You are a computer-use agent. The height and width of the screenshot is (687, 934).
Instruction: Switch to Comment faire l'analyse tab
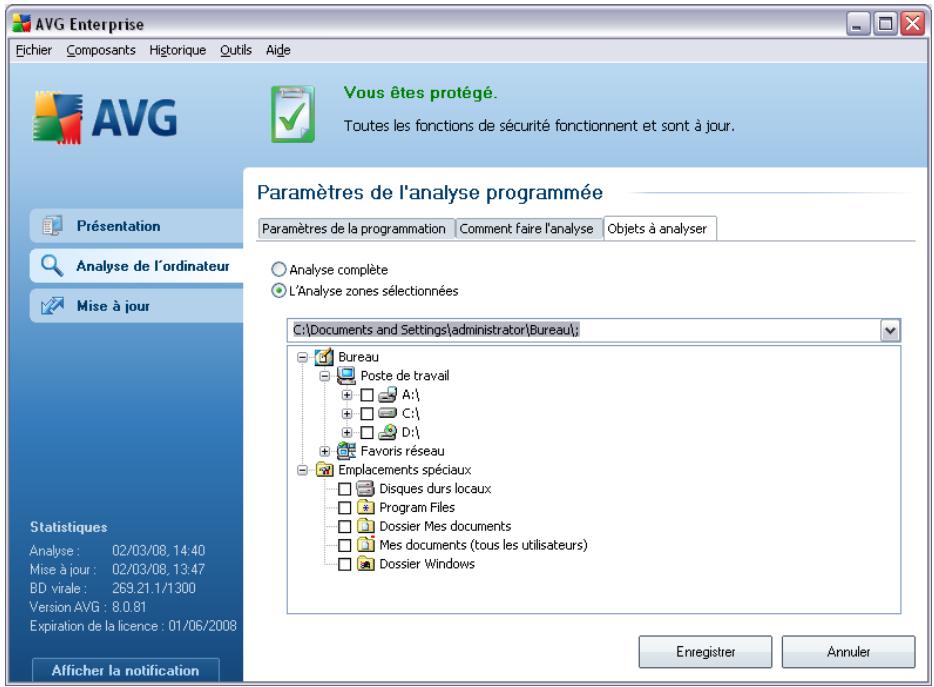[527, 229]
